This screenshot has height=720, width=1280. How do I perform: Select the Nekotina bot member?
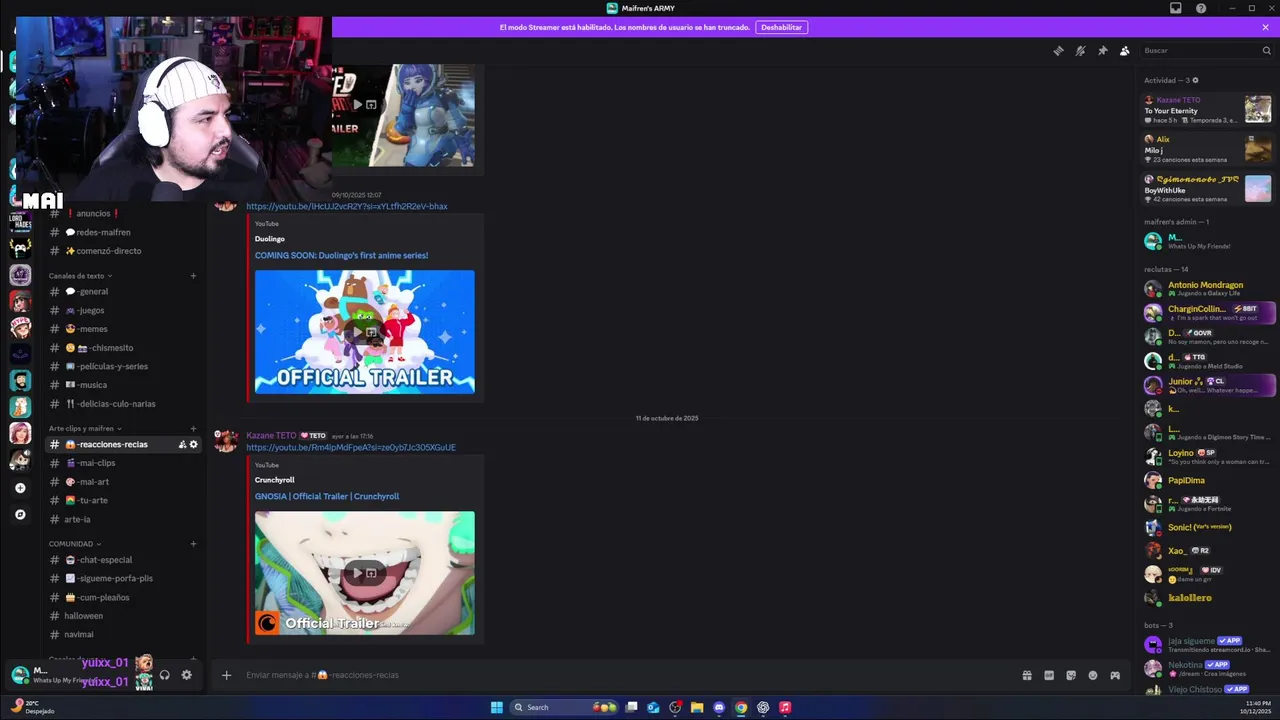(x=1208, y=668)
